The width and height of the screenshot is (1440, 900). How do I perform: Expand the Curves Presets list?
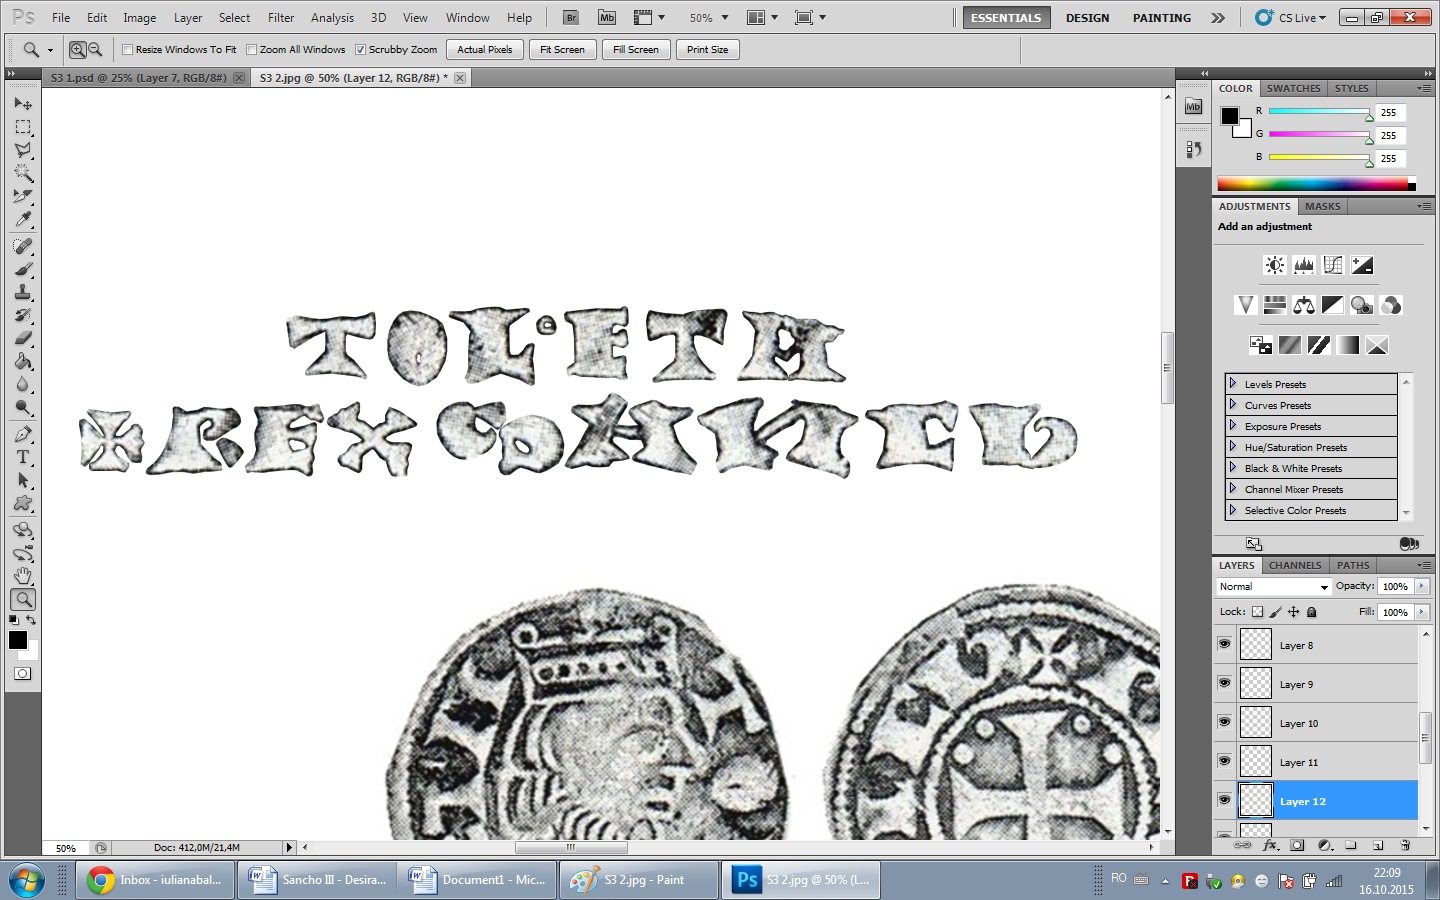coord(1233,405)
